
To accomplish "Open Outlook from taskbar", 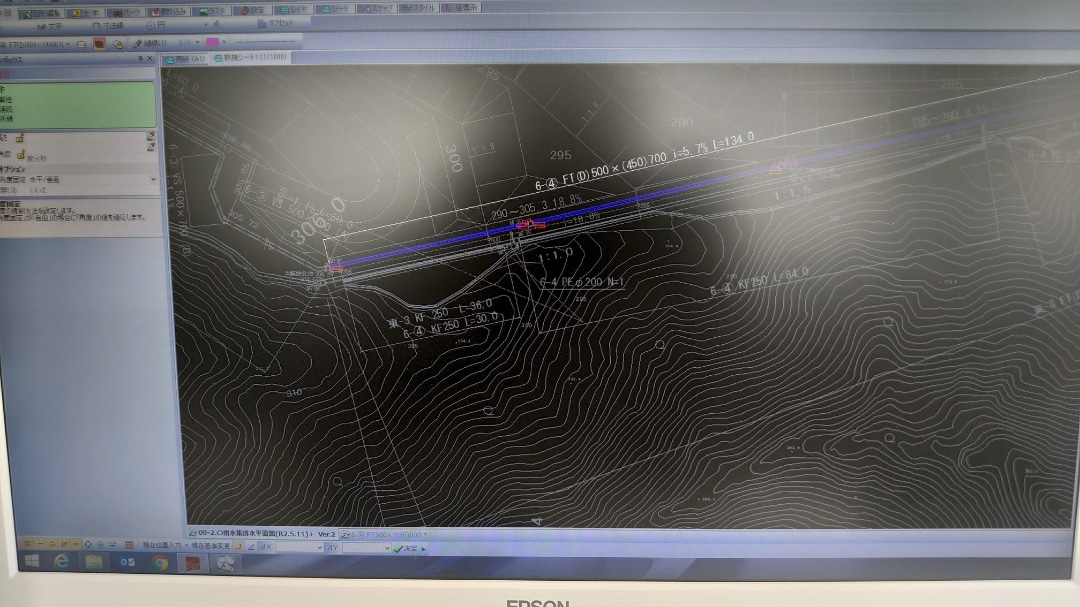I will pos(127,562).
